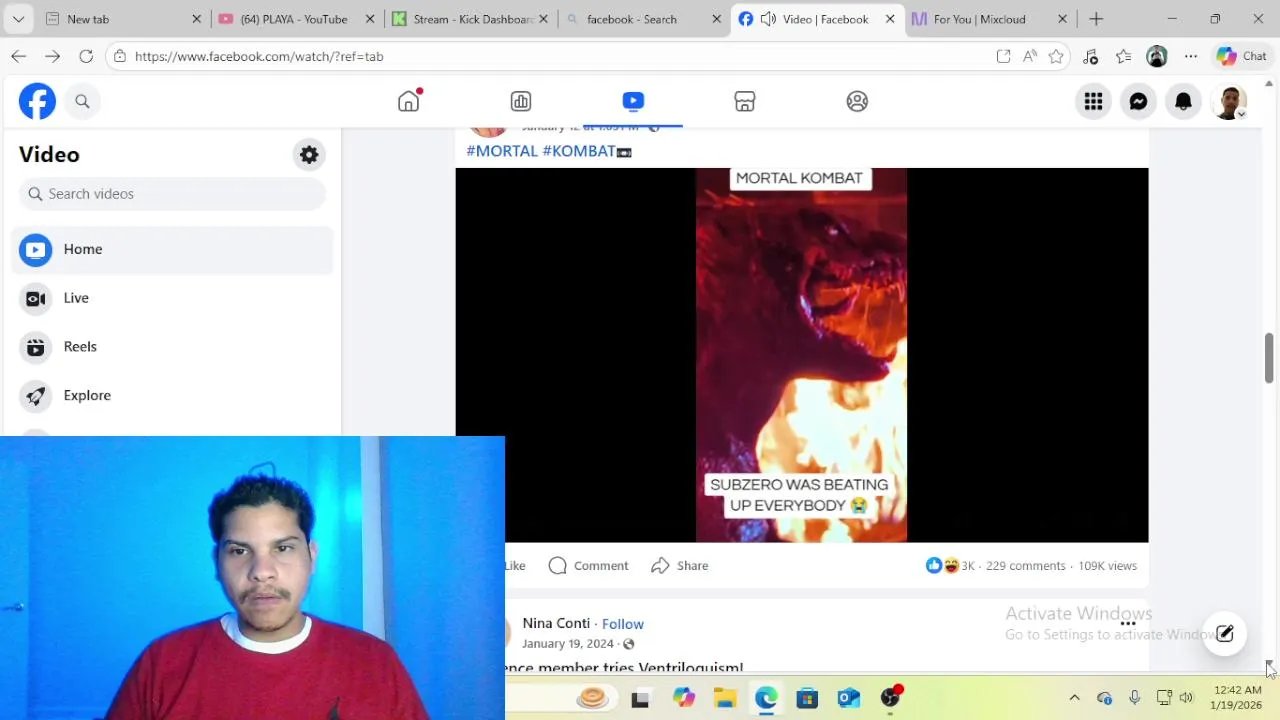Open Copilot app from the taskbar
The image size is (1280, 720).
(x=683, y=698)
